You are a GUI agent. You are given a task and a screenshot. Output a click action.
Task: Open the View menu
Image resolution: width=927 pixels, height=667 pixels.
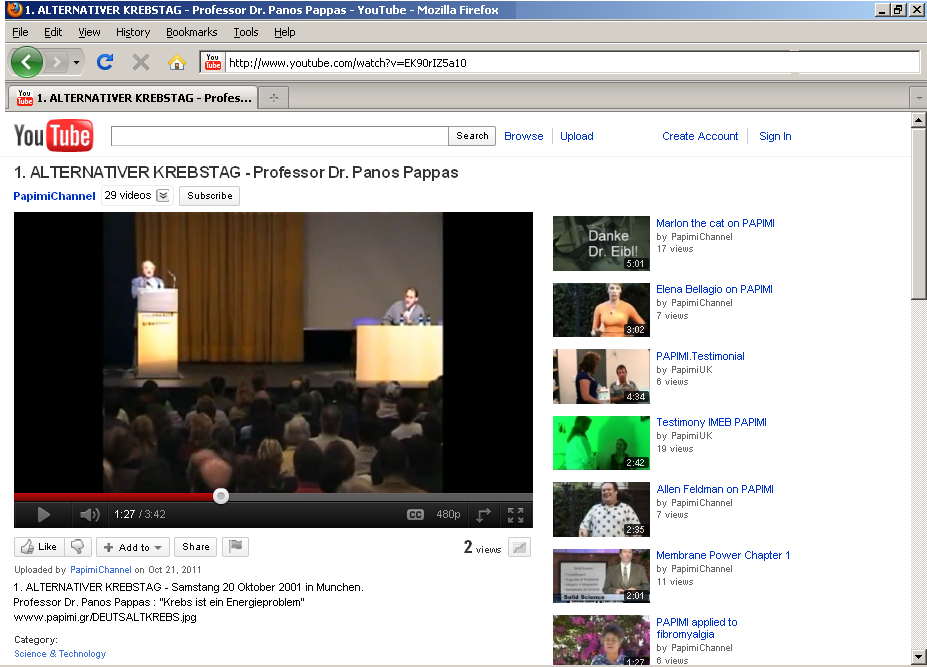click(x=89, y=32)
